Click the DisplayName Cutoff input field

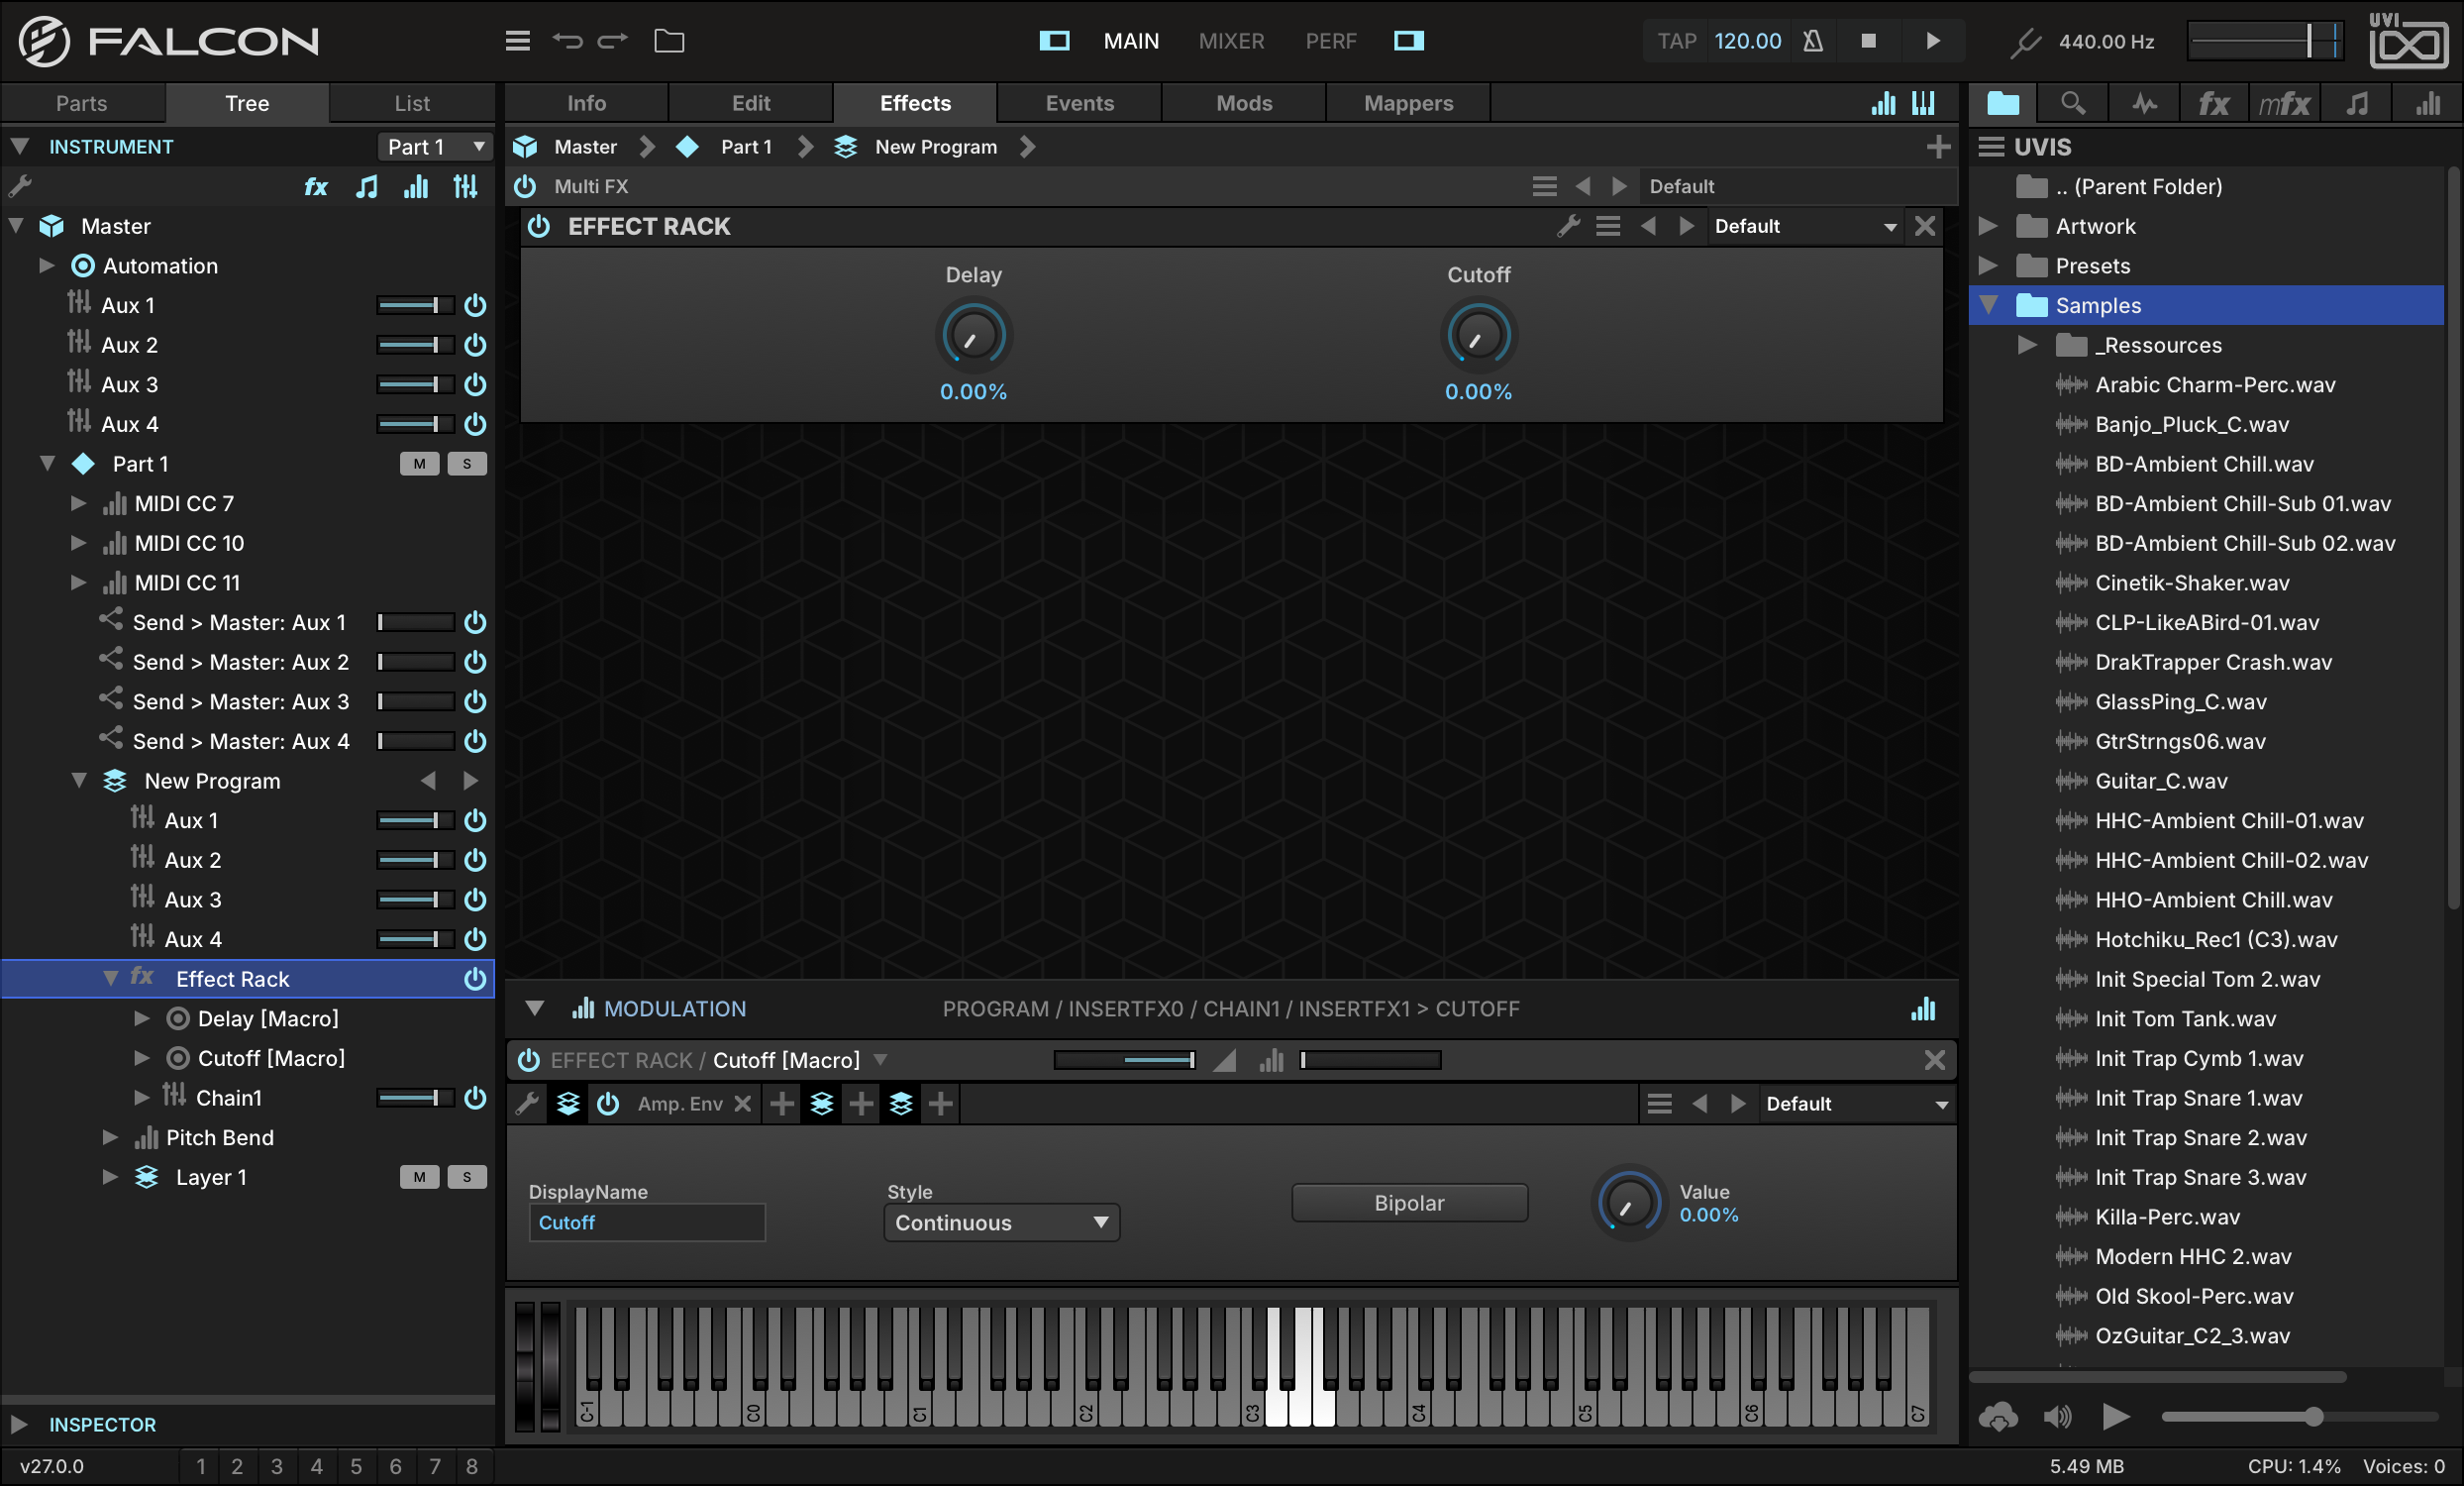[x=647, y=1222]
